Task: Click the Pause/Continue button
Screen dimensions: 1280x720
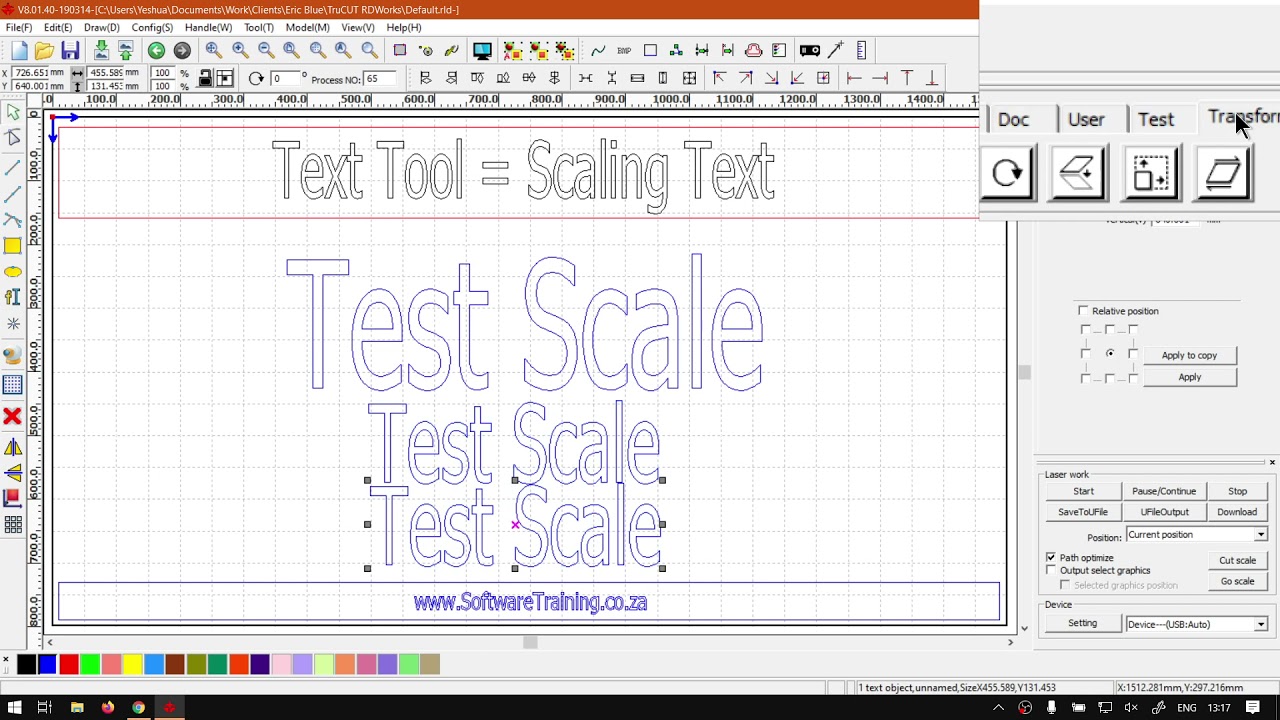Action: [1164, 491]
